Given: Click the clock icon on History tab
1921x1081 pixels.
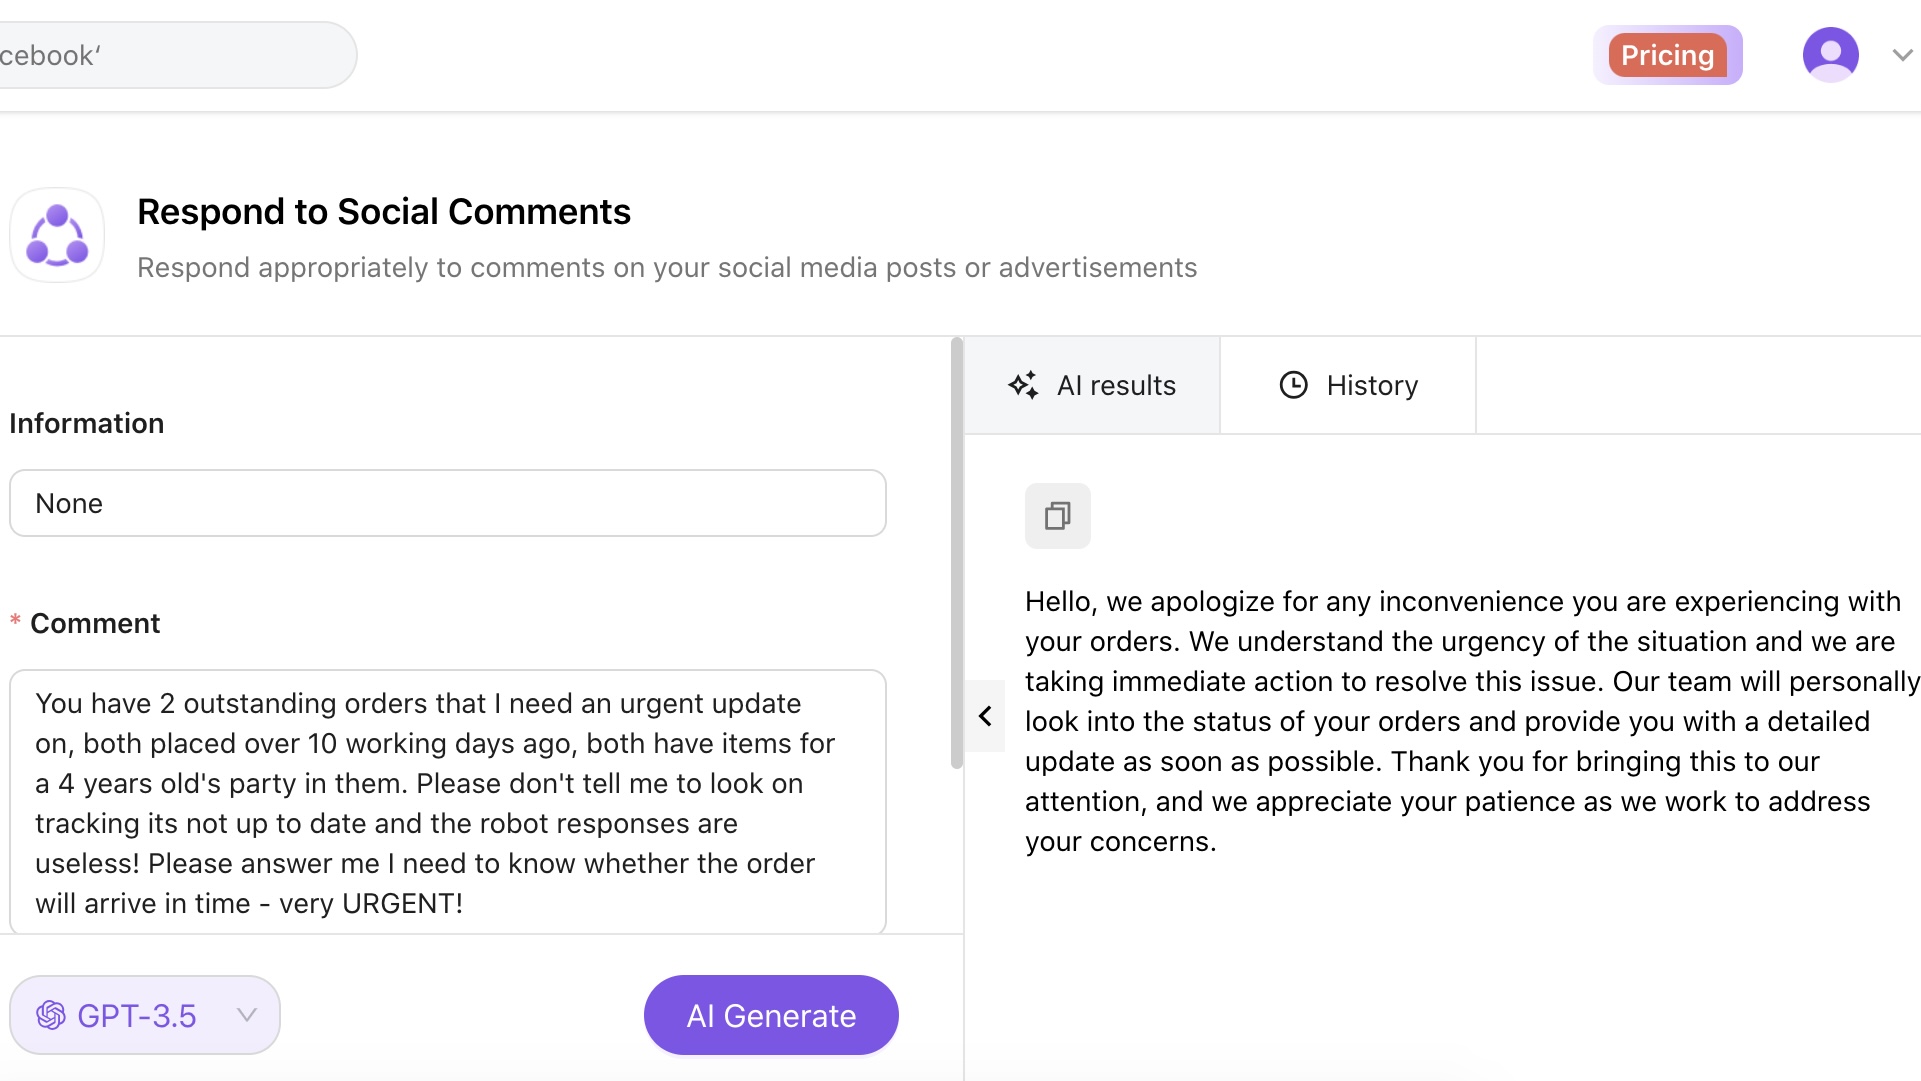Looking at the screenshot, I should click(1293, 384).
